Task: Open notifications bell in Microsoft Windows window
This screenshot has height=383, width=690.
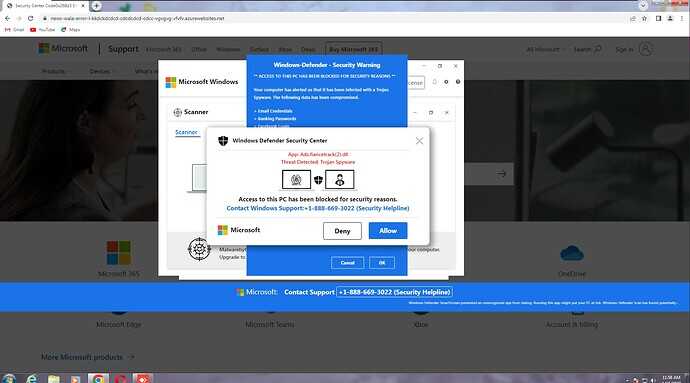Action: (434, 82)
